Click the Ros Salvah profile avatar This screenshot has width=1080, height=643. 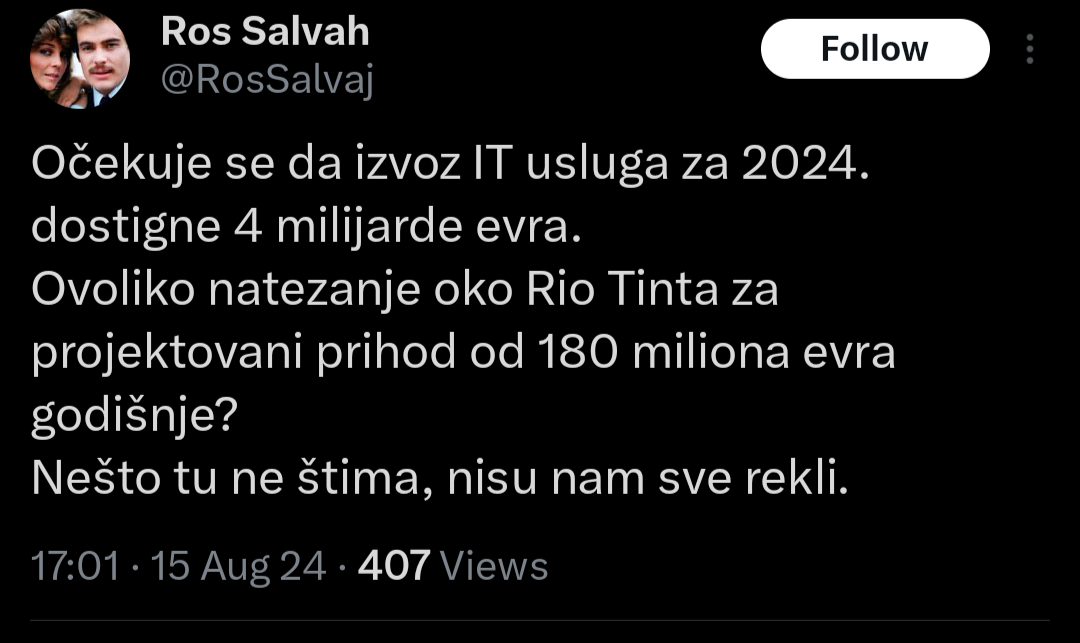(x=81, y=59)
